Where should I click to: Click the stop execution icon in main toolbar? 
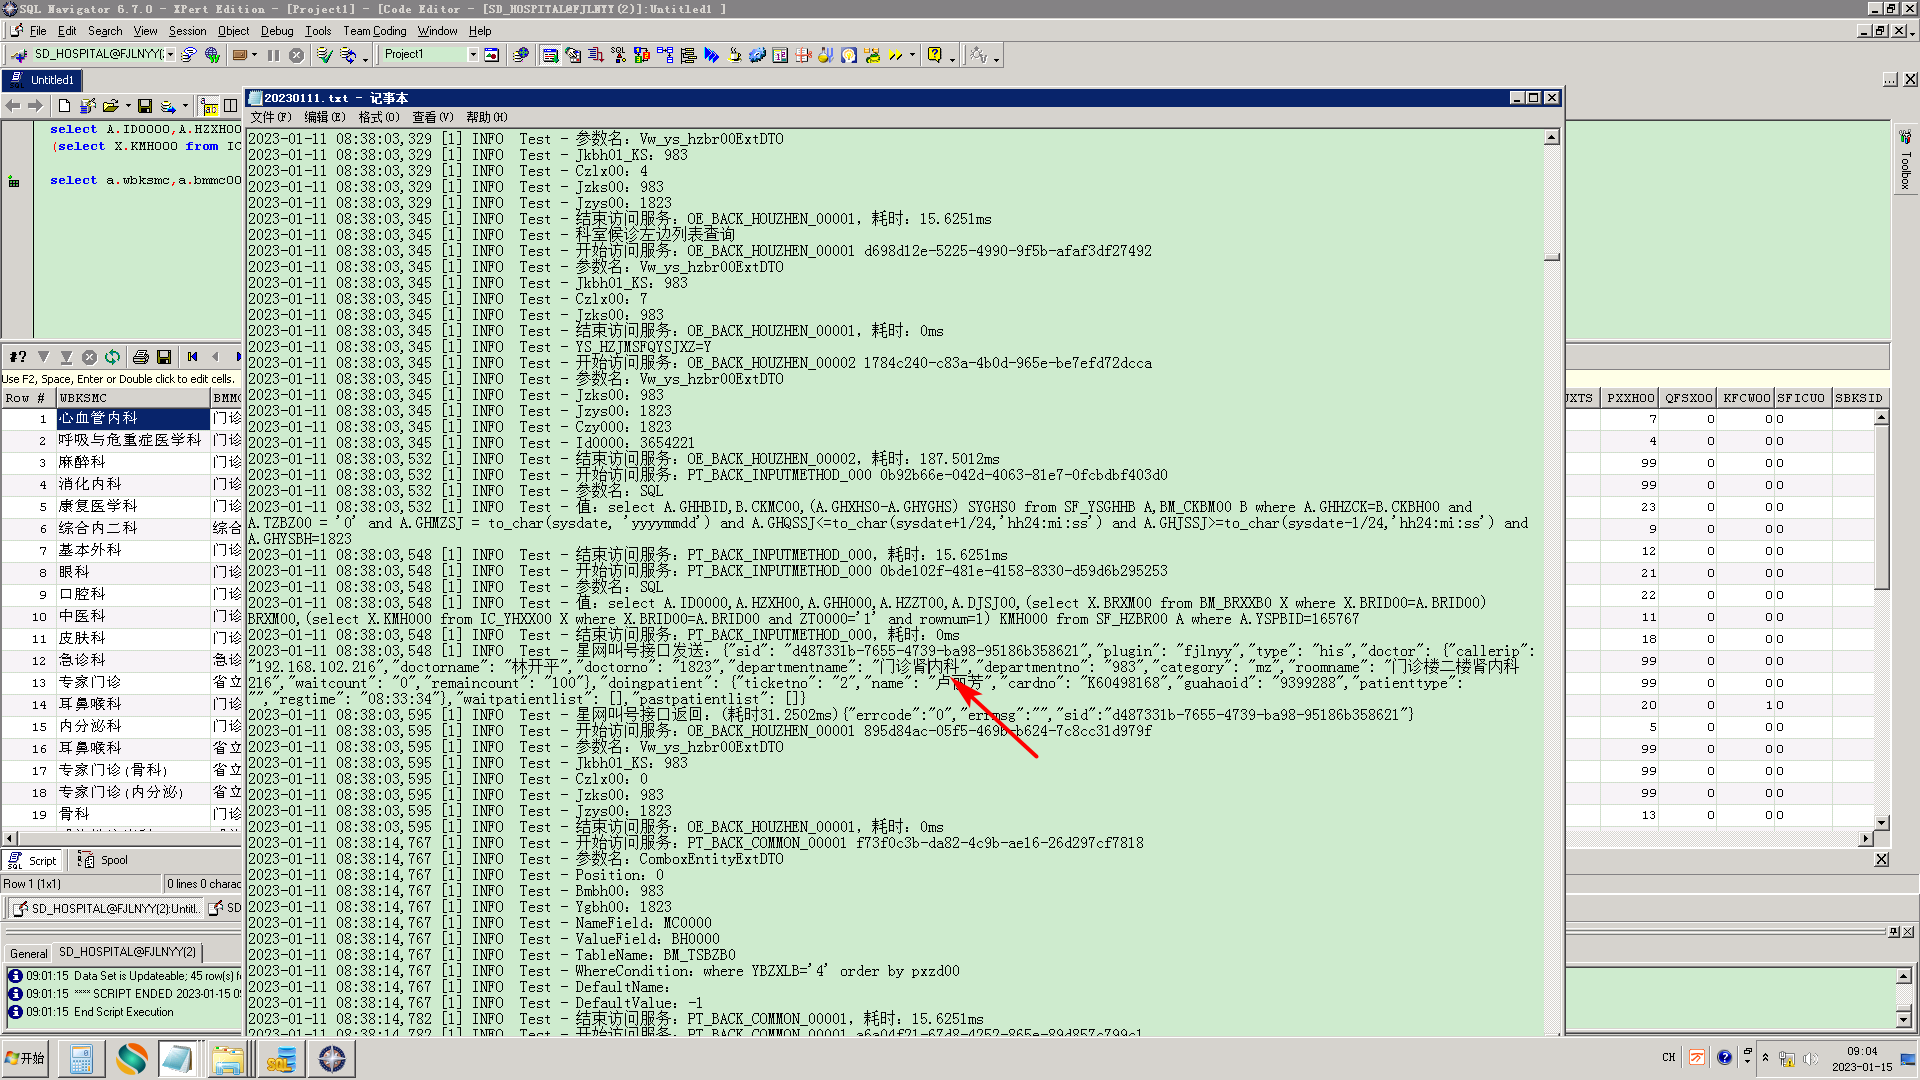[296, 55]
